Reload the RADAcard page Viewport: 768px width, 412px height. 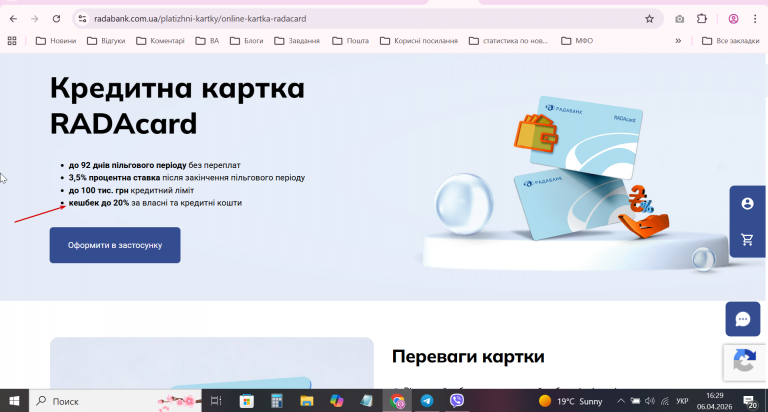(x=56, y=19)
